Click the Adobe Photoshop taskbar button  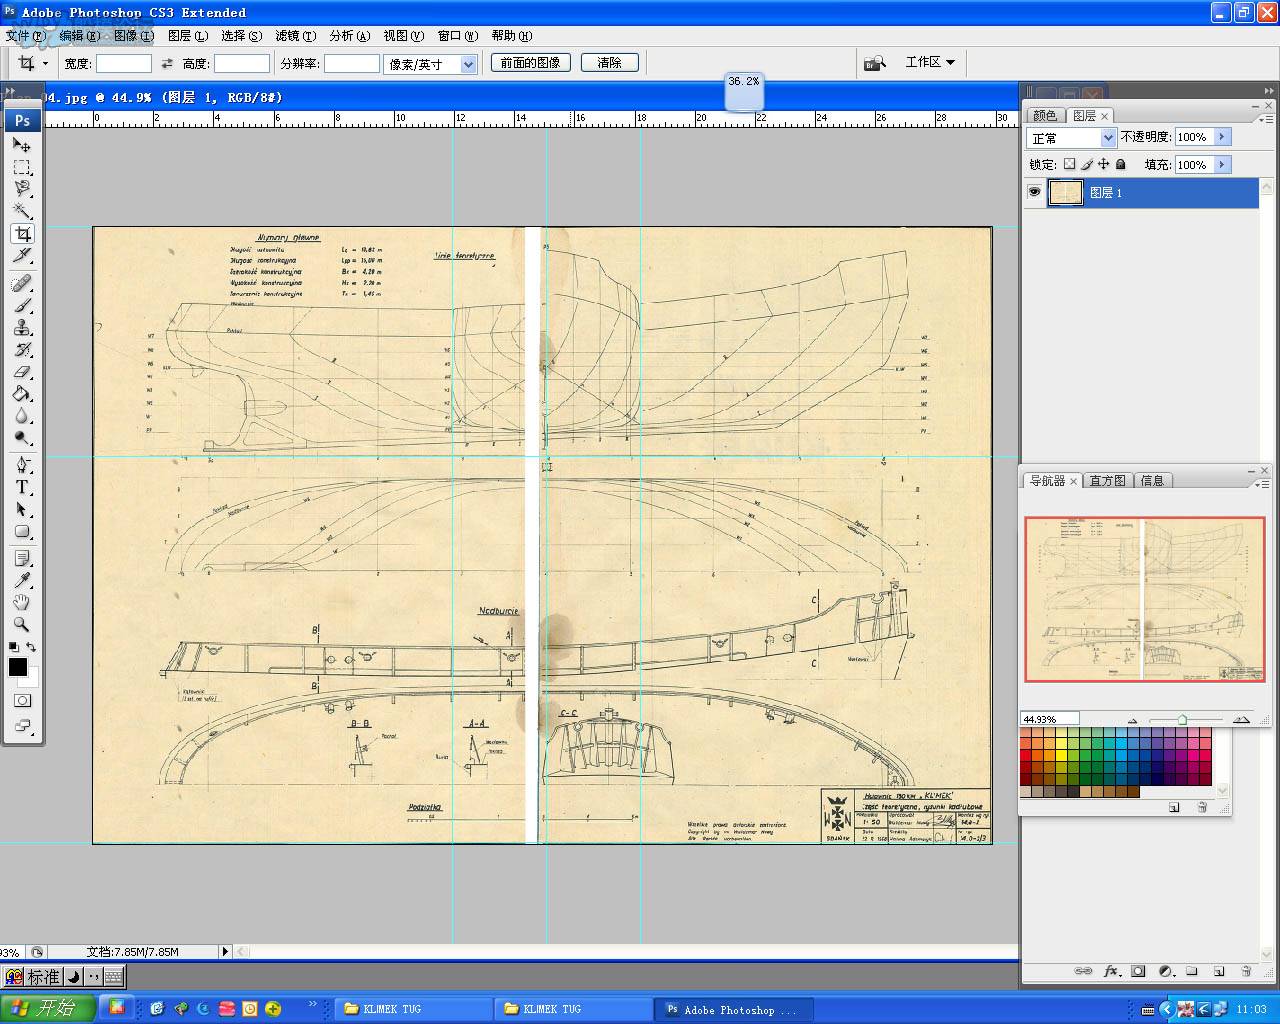(x=734, y=1010)
